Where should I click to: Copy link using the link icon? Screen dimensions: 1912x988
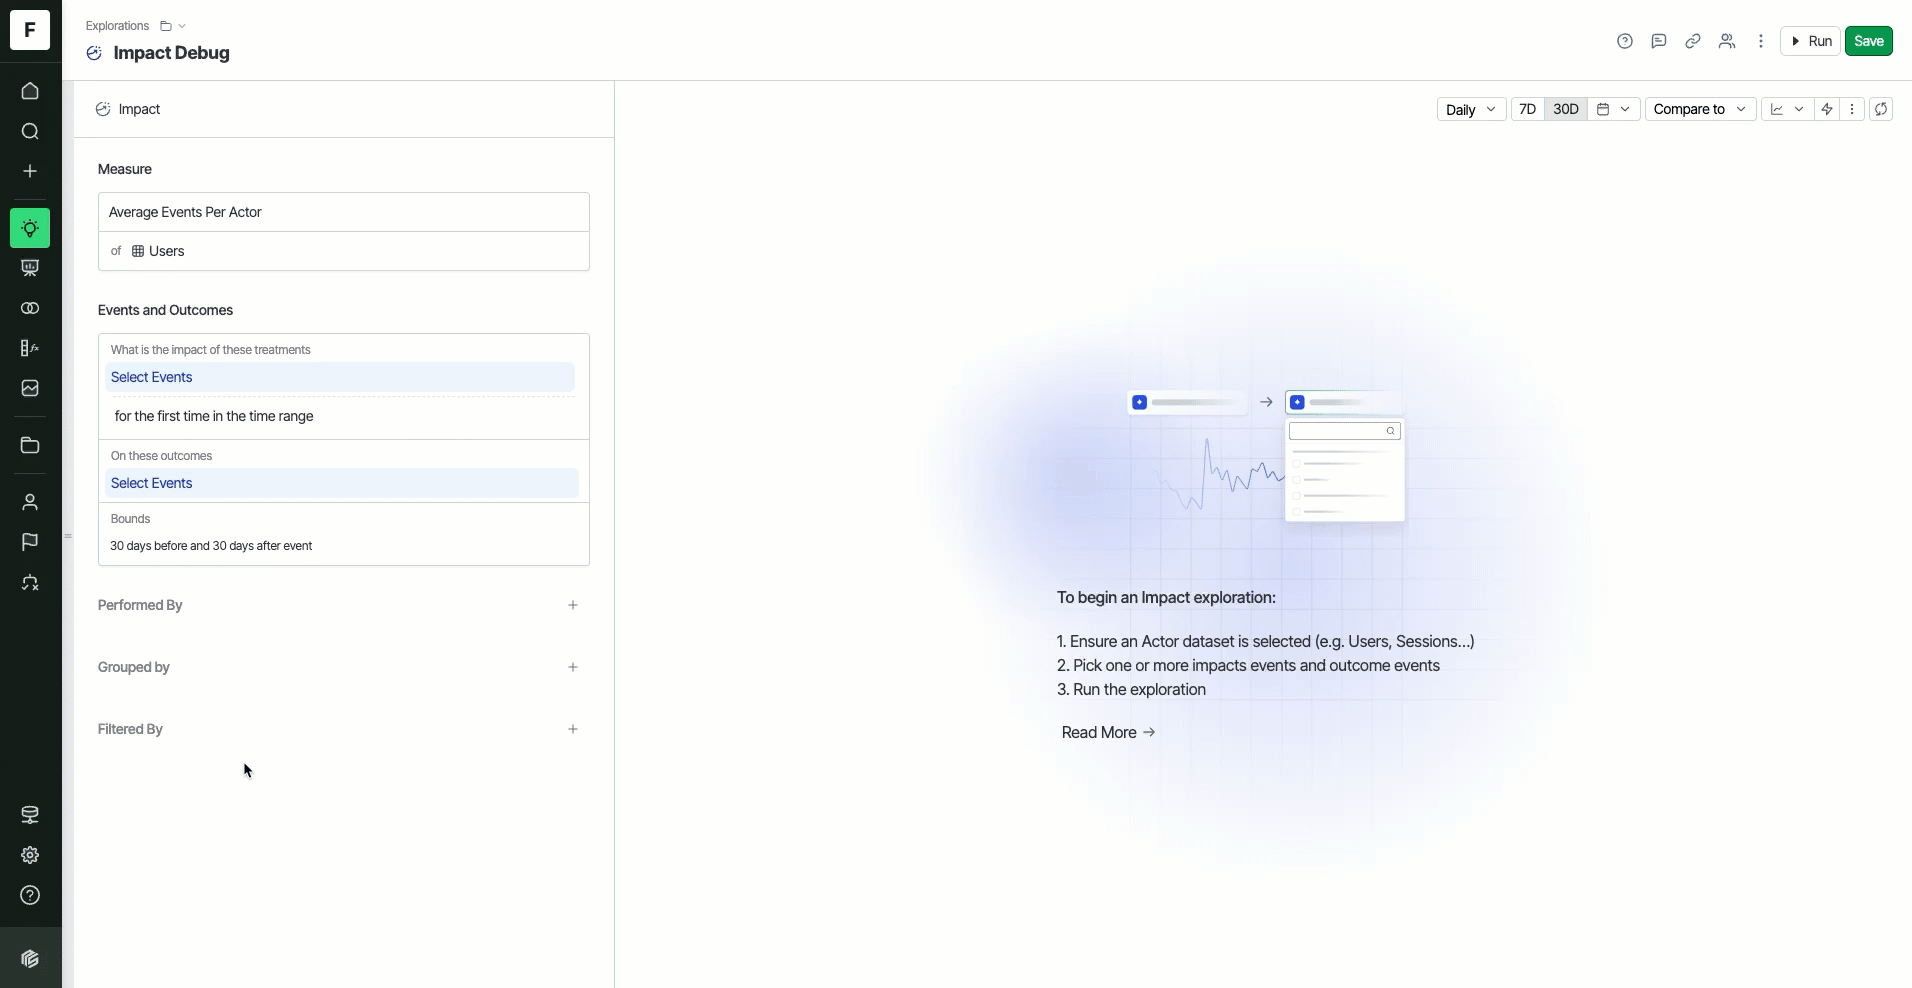(1693, 41)
